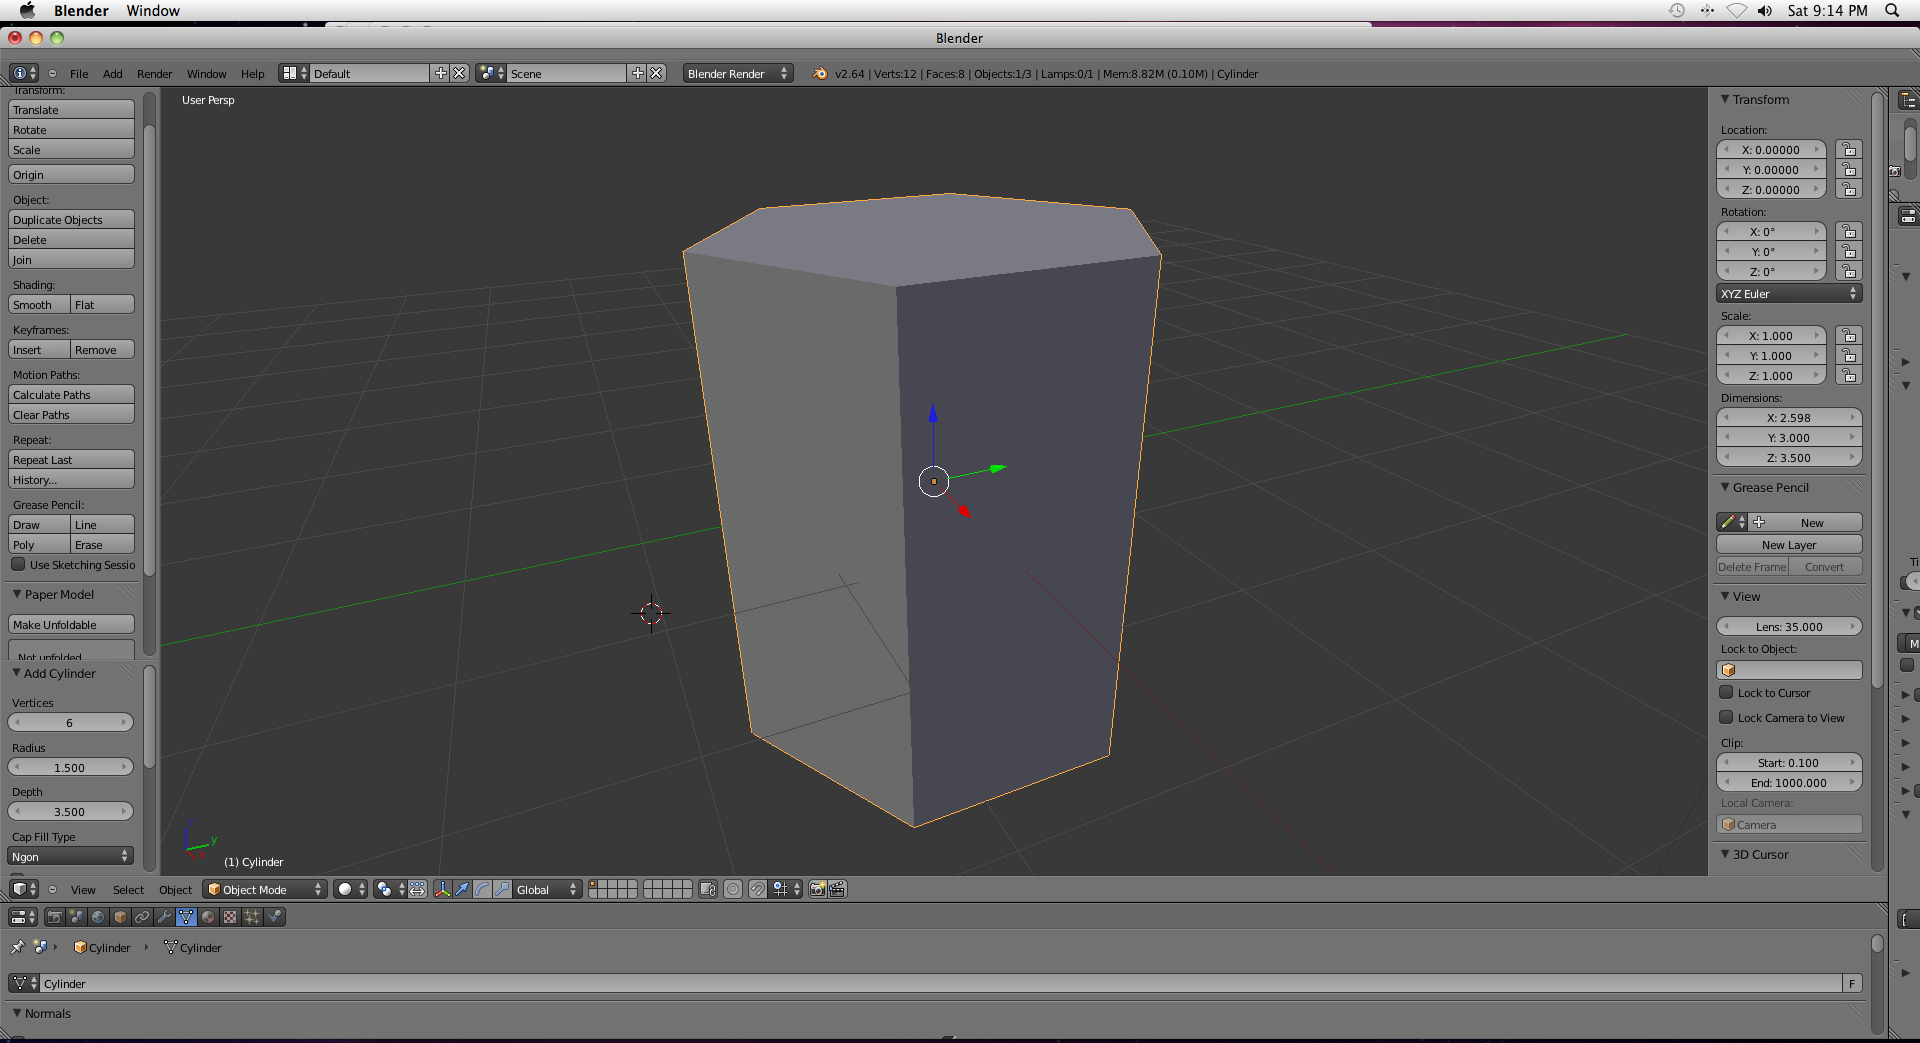Open the Physics tab icon
Image resolution: width=1920 pixels, height=1043 pixels.
point(275,917)
